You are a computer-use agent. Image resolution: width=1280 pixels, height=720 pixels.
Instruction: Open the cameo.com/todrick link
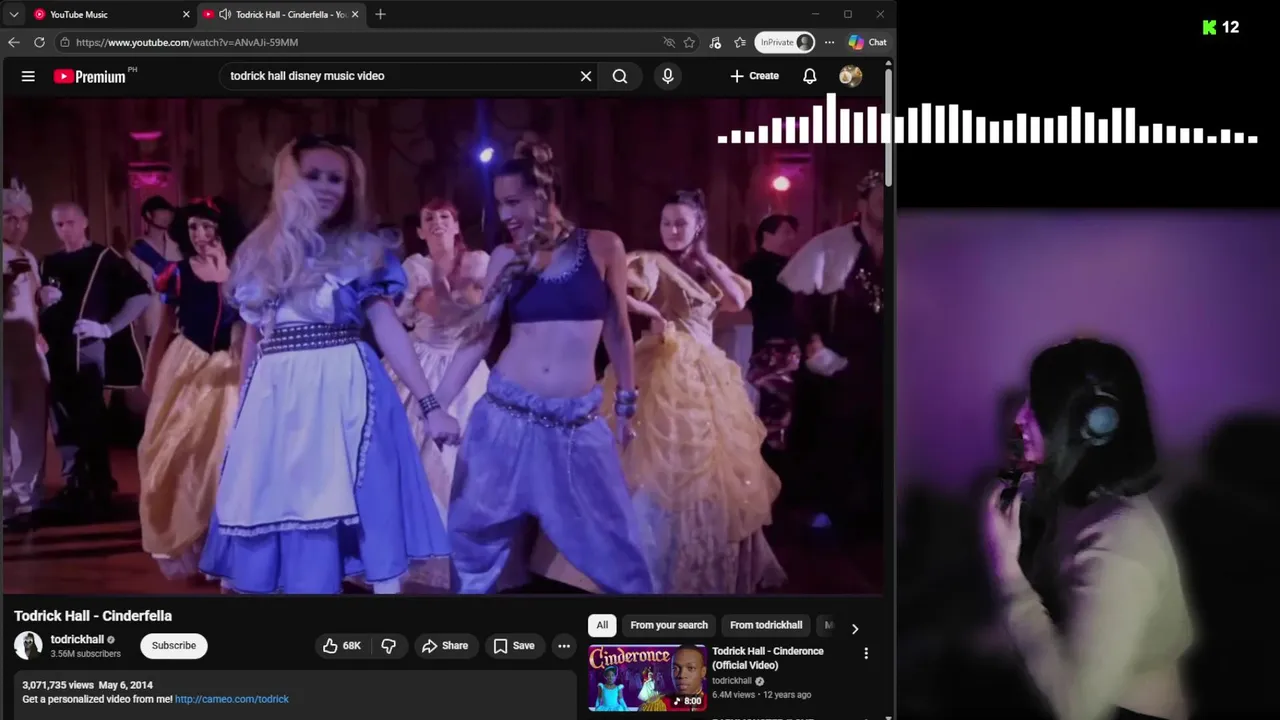tap(232, 699)
